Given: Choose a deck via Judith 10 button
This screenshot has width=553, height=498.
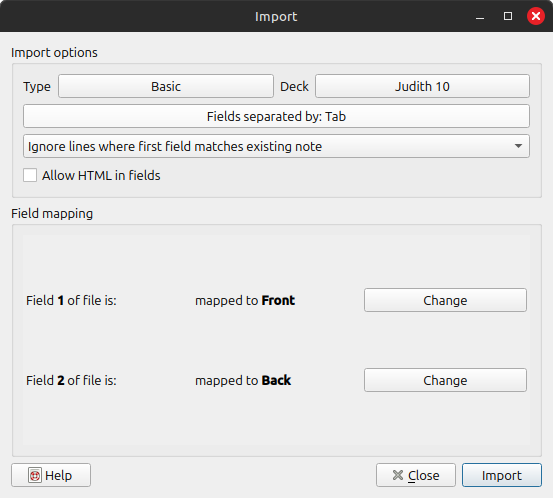Looking at the screenshot, I should (422, 86).
